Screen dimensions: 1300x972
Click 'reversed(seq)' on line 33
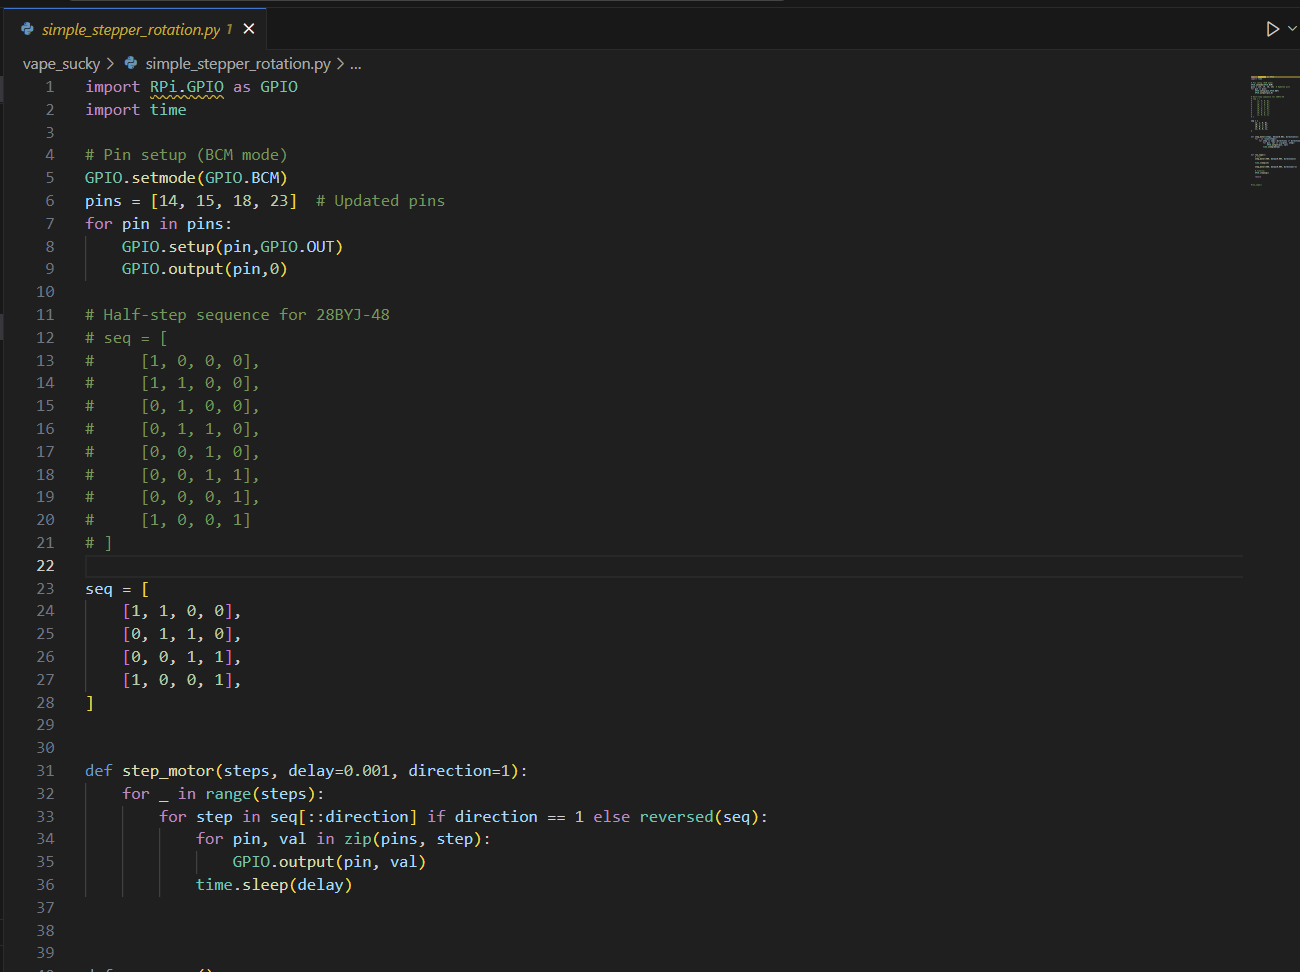coord(699,817)
